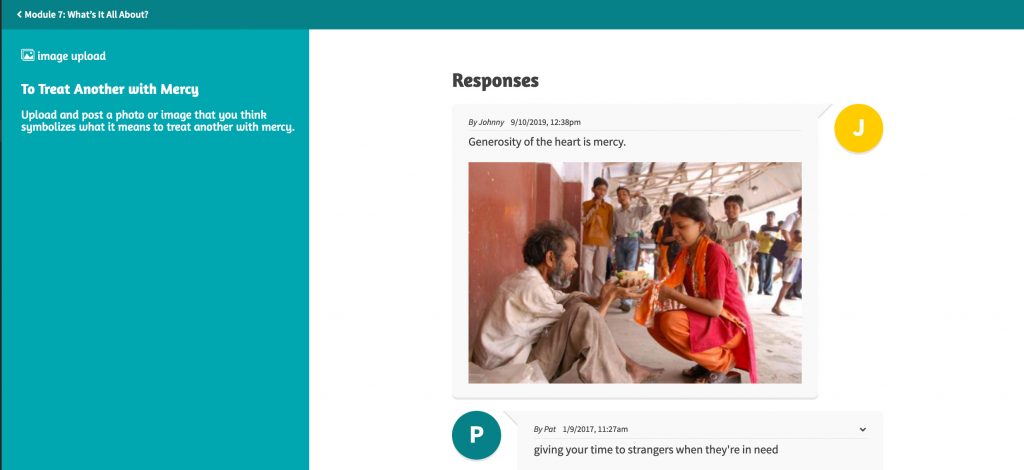Click the Generosity of the heart caption
1024x470 pixels.
pyautogui.click(x=547, y=142)
